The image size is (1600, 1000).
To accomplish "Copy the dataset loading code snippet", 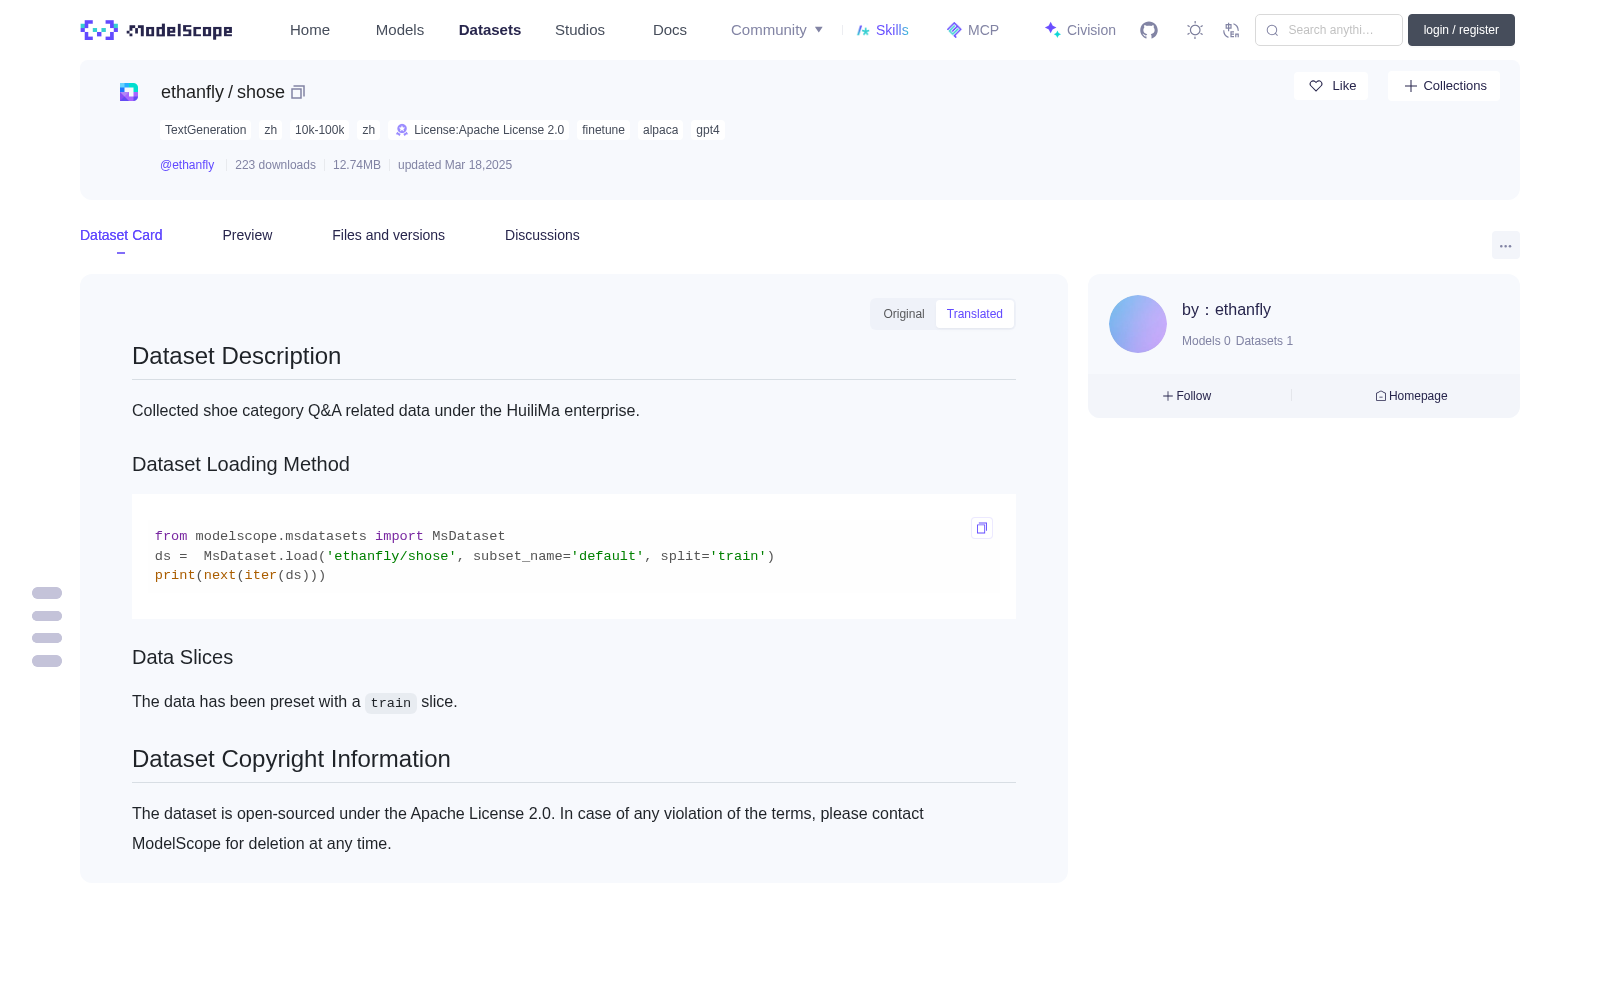I will [x=982, y=528].
